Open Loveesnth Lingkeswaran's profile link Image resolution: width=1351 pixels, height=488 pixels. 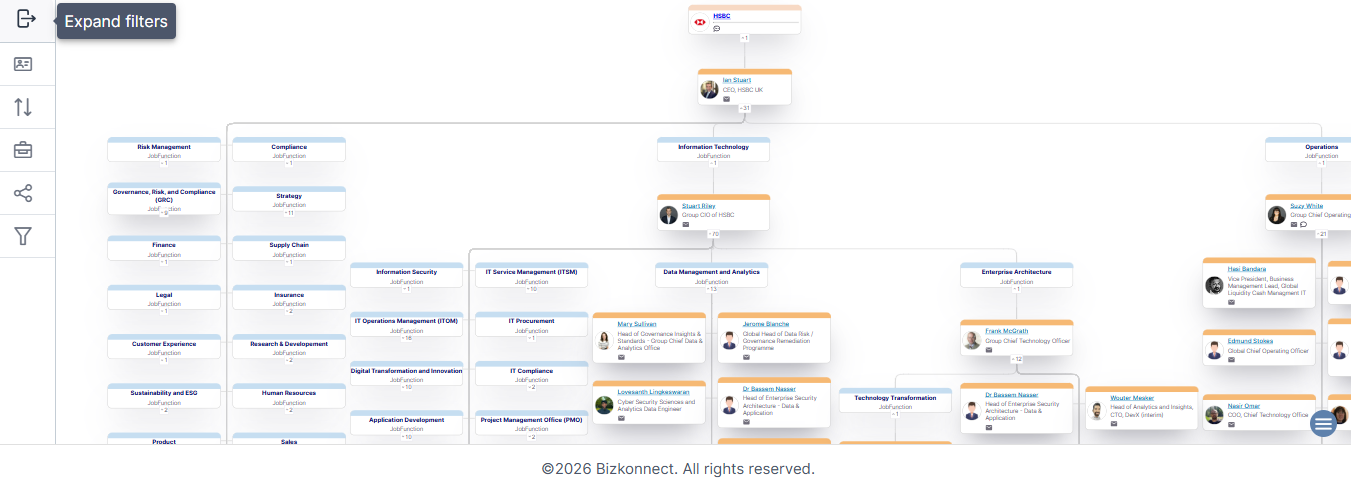(x=654, y=393)
